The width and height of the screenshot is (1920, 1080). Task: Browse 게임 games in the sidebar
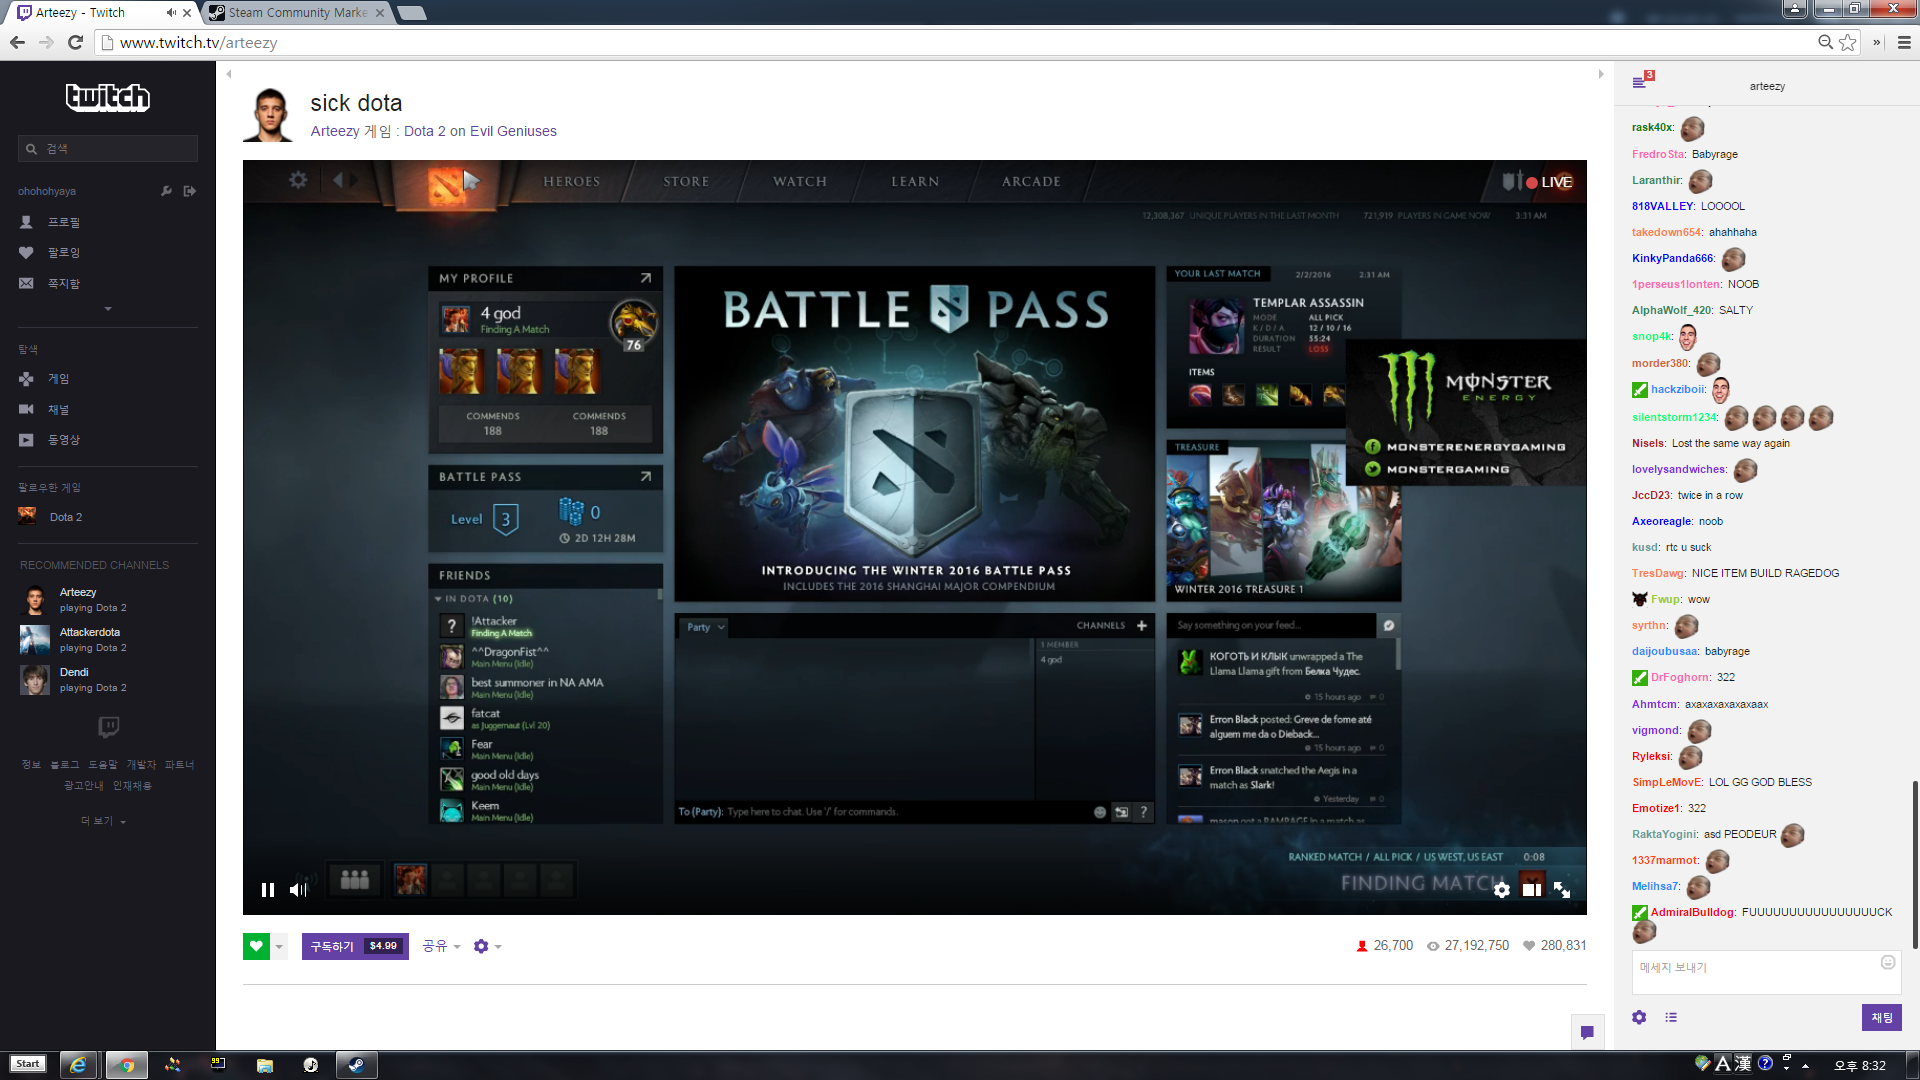point(45,379)
